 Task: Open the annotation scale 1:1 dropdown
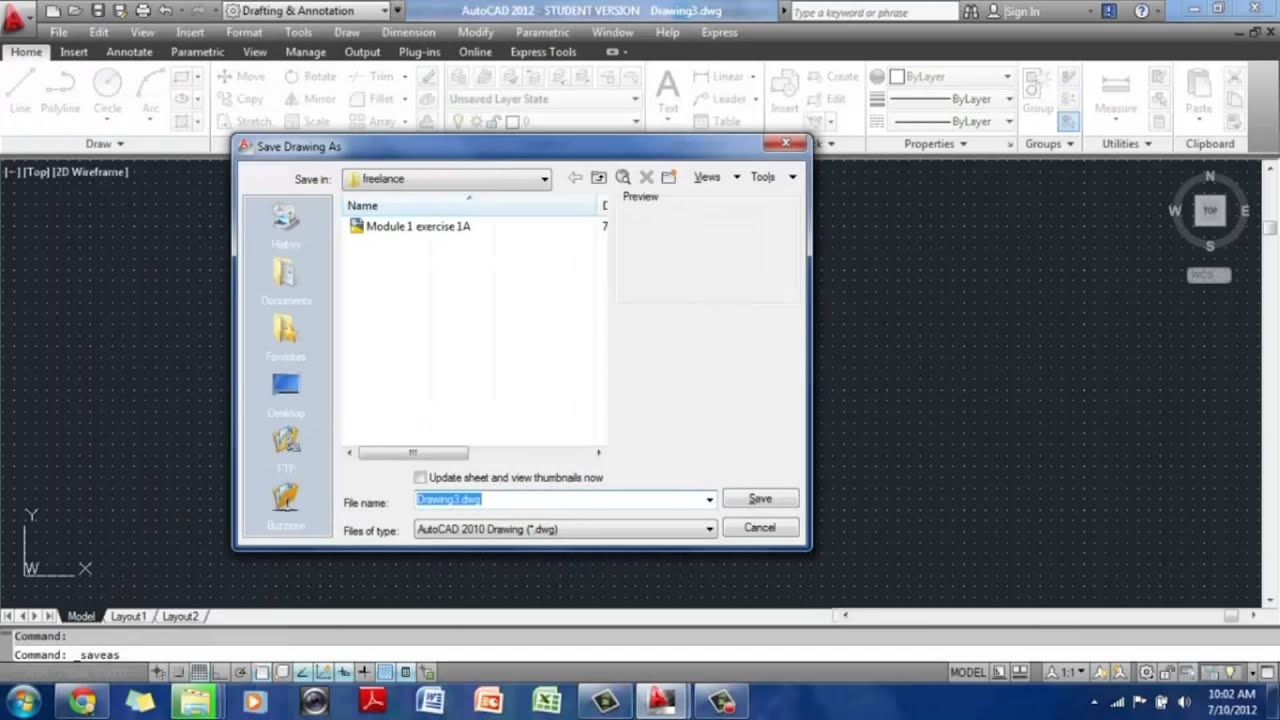click(x=1067, y=672)
